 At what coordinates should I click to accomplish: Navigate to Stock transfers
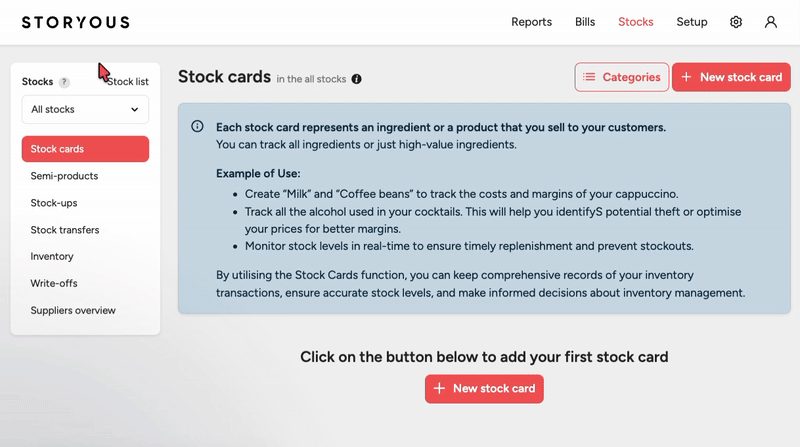[65, 230]
